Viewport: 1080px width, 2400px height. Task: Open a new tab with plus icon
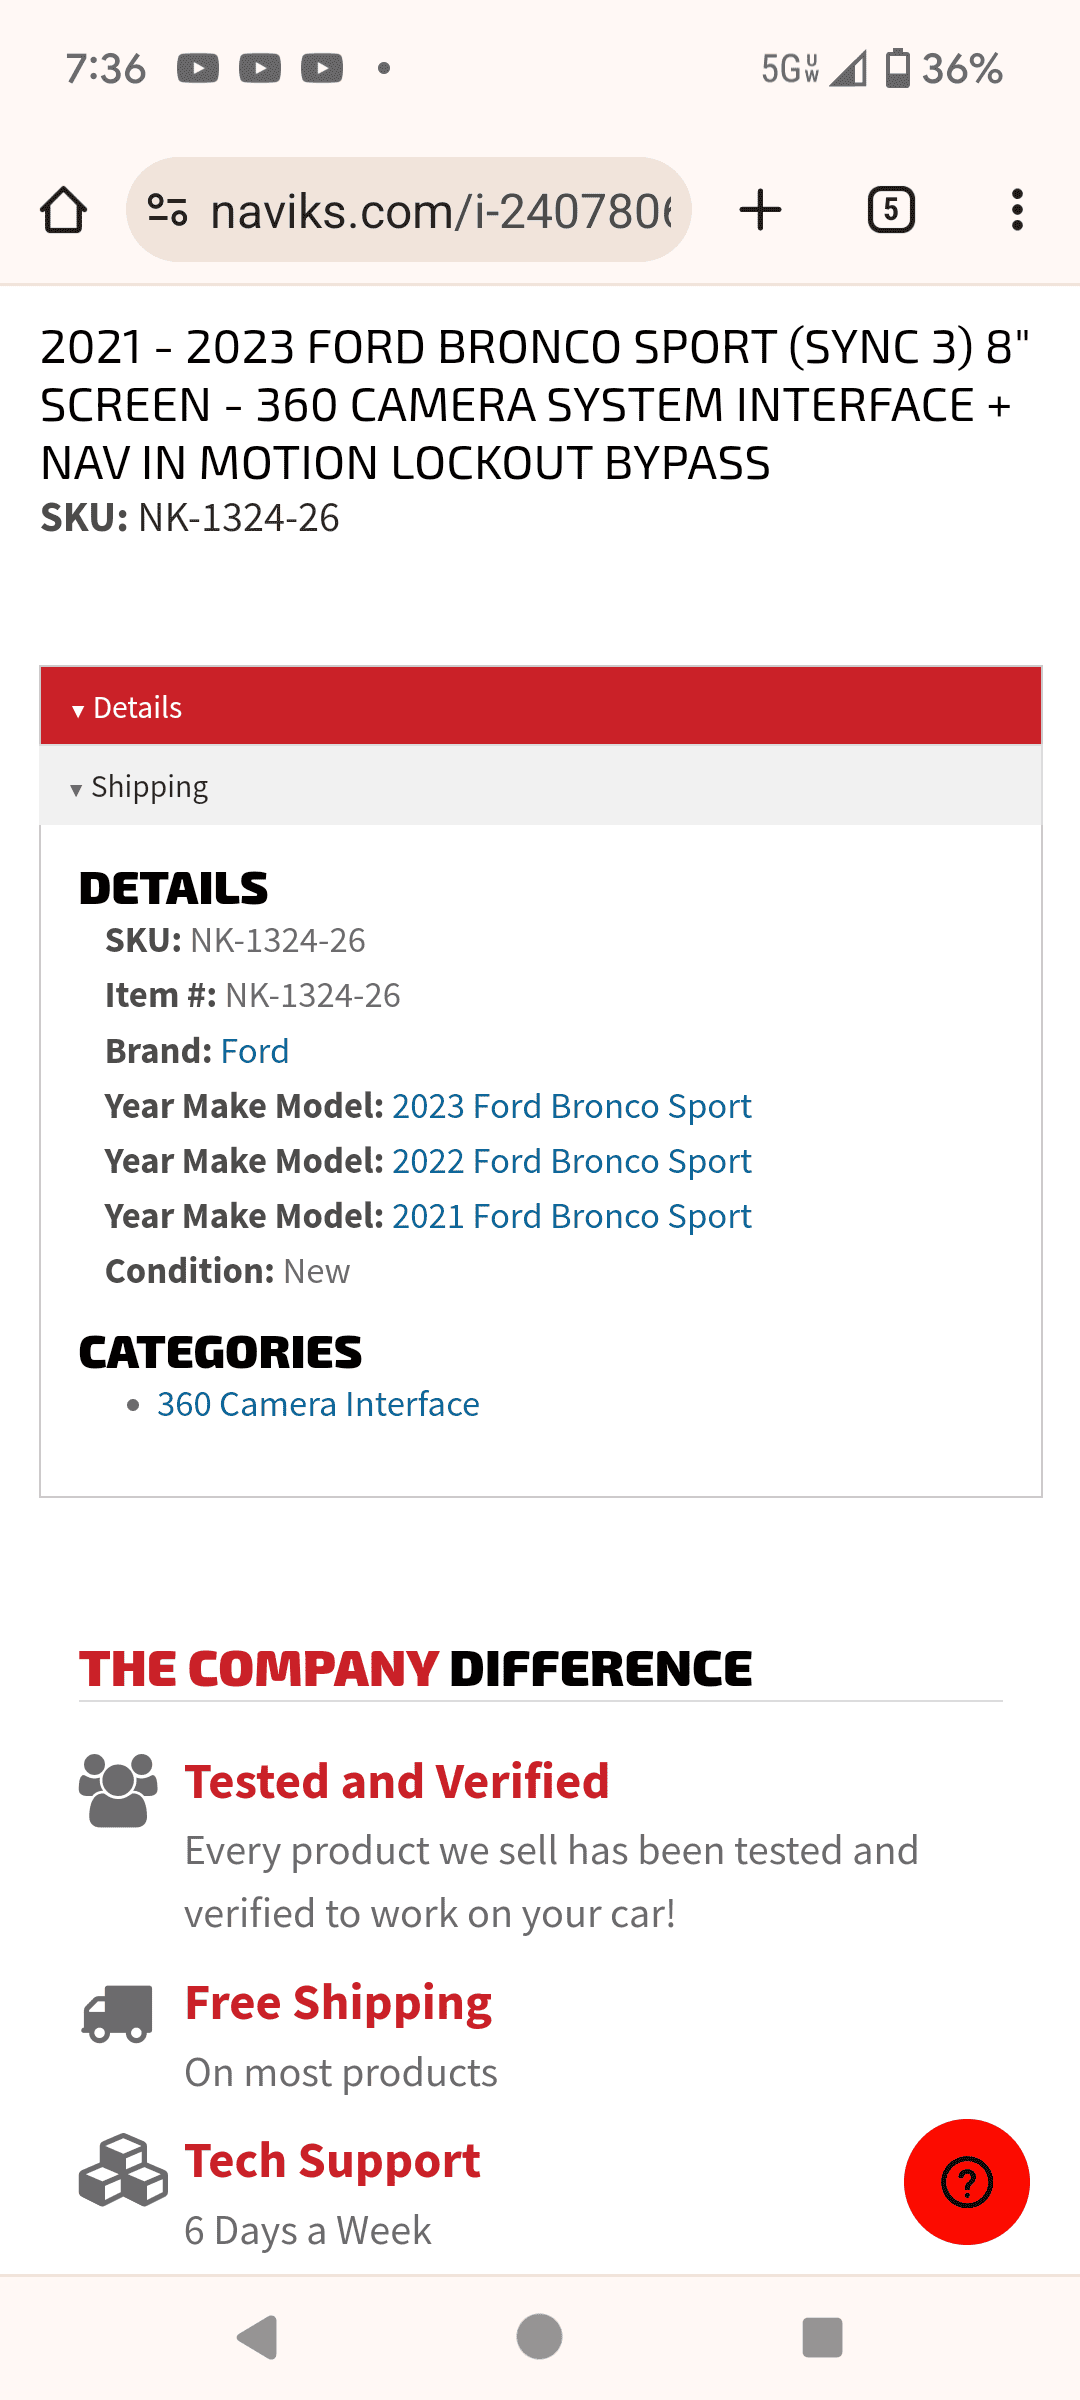click(x=760, y=210)
